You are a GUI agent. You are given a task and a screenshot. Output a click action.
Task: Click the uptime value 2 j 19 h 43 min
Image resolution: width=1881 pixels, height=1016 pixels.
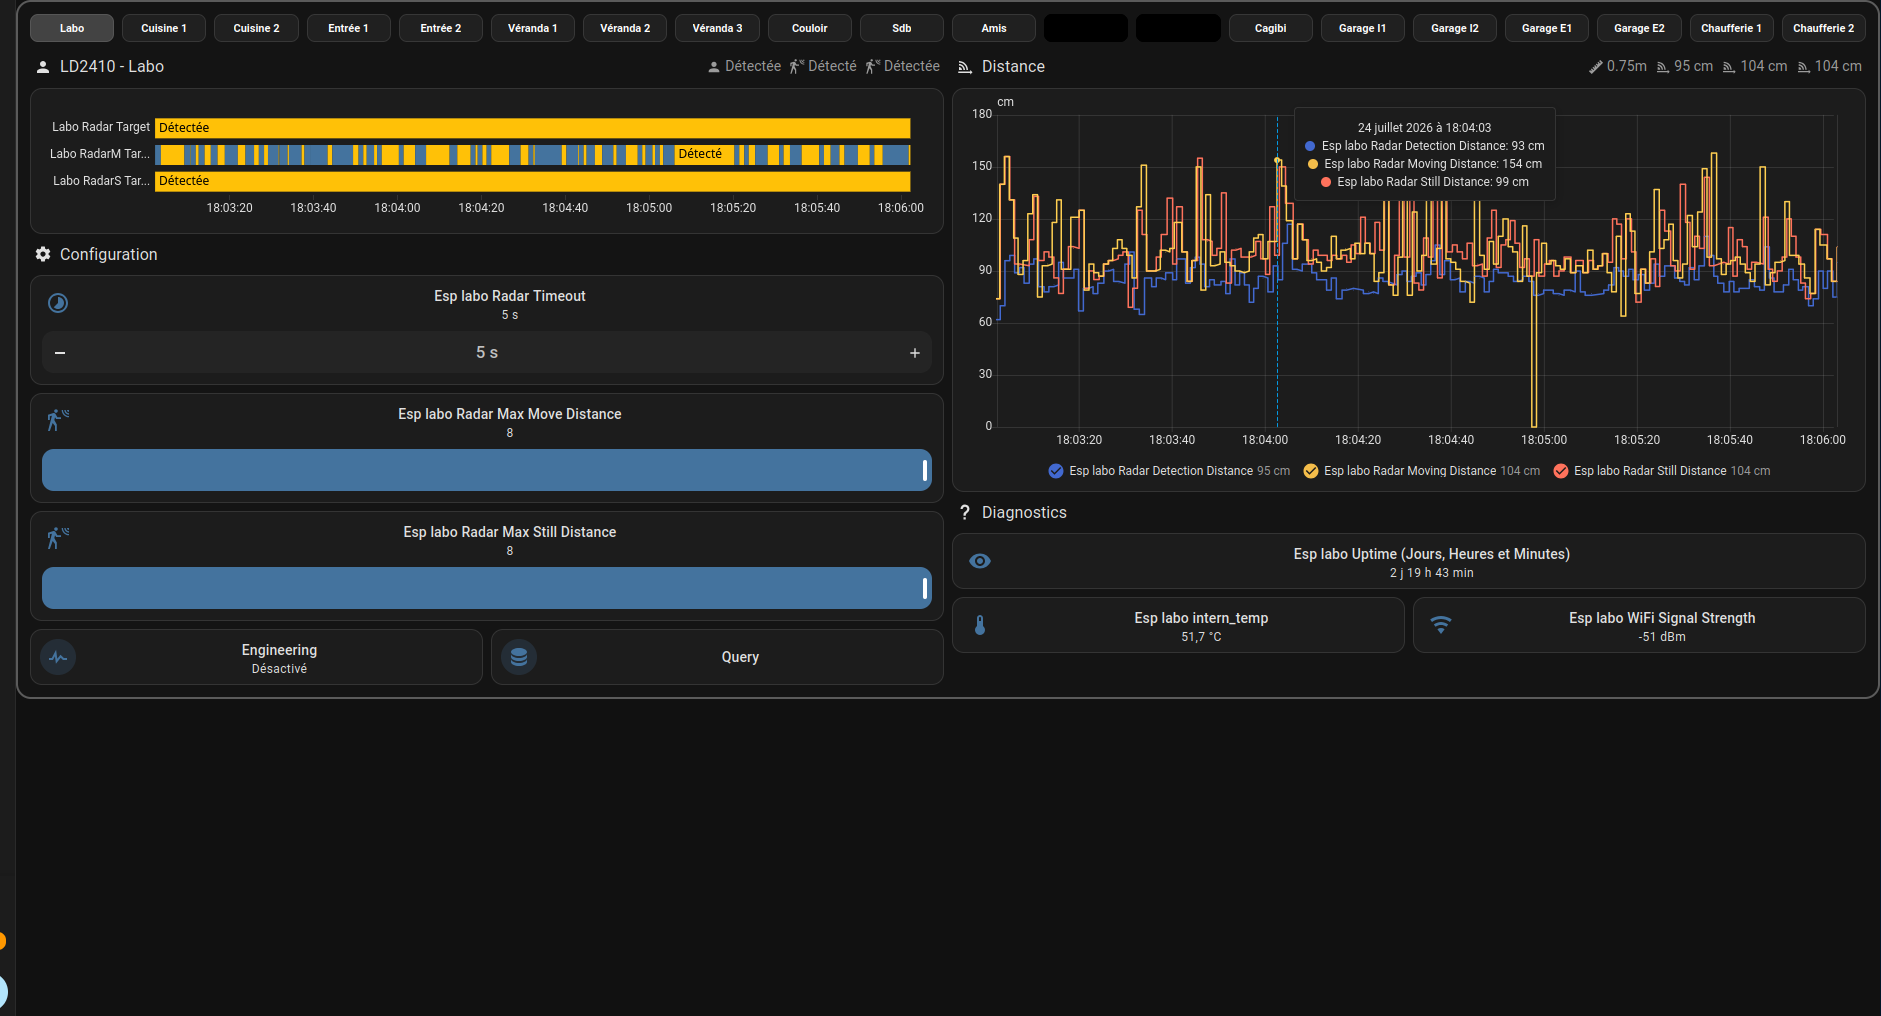pos(1432,573)
